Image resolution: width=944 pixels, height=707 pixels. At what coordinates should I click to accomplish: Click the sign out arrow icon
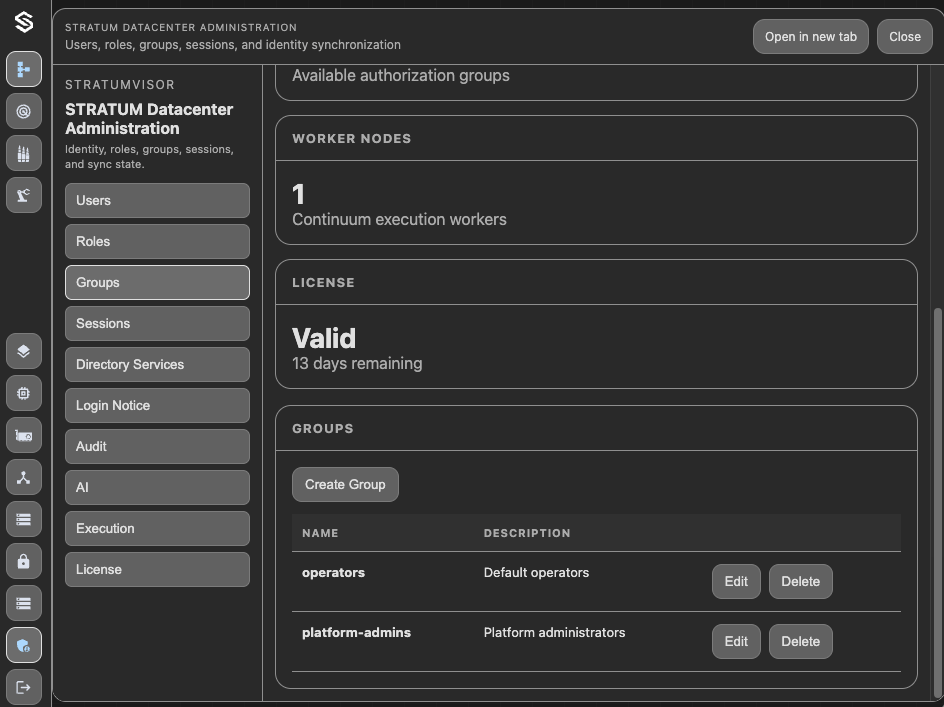[x=24, y=687]
